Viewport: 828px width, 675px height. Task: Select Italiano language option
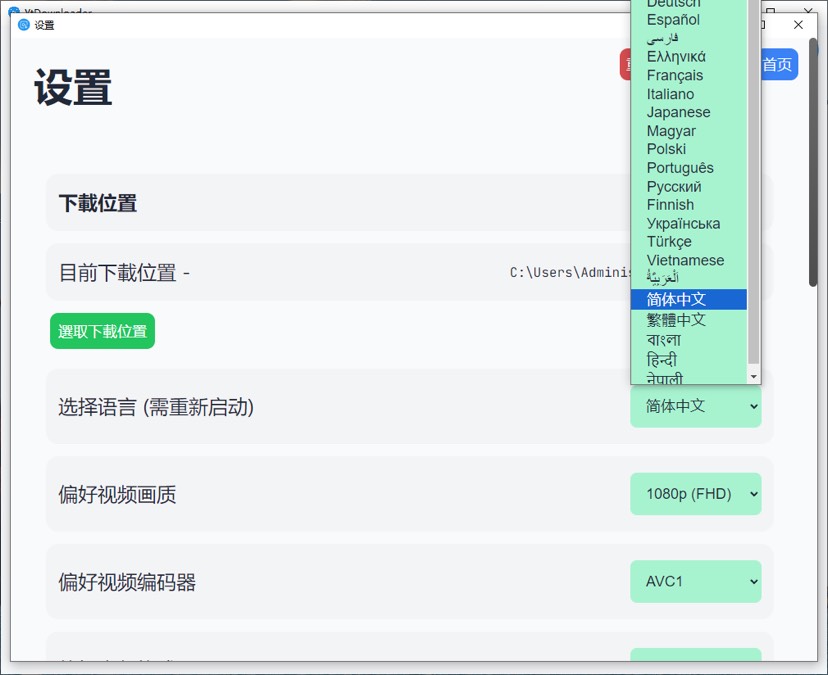[x=689, y=94]
